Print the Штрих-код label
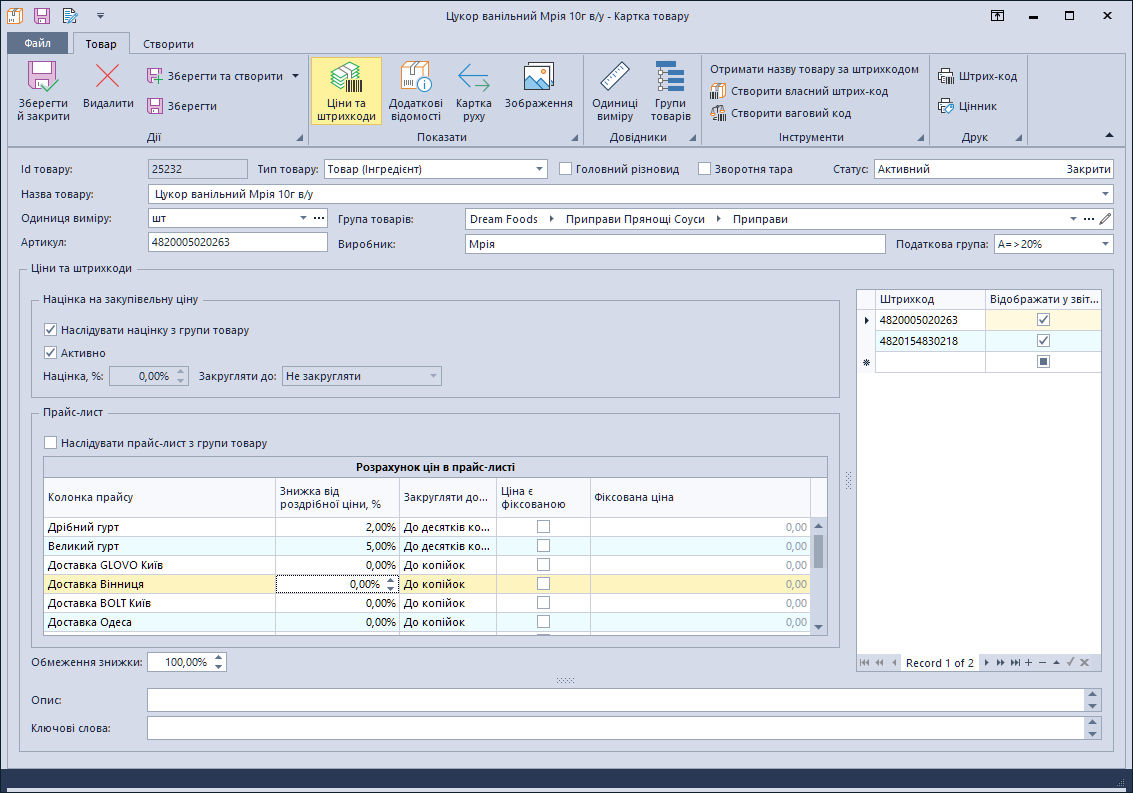Screen dimensions: 1133x793 click(x=977, y=76)
